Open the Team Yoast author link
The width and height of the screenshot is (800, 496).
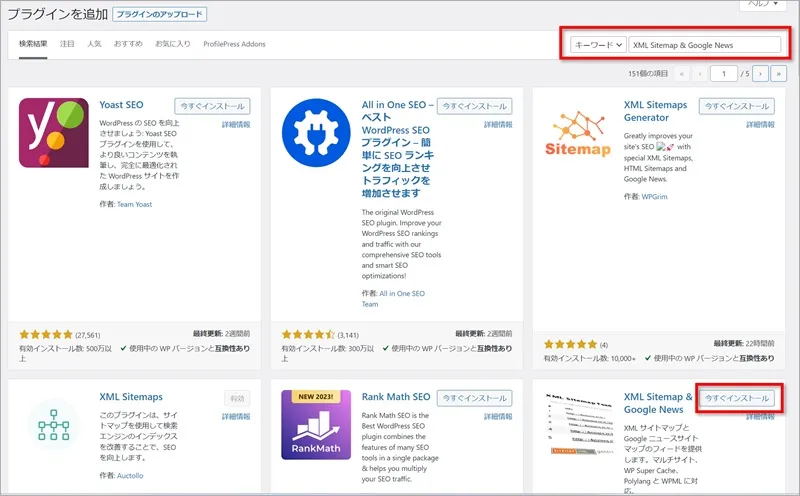(x=135, y=204)
